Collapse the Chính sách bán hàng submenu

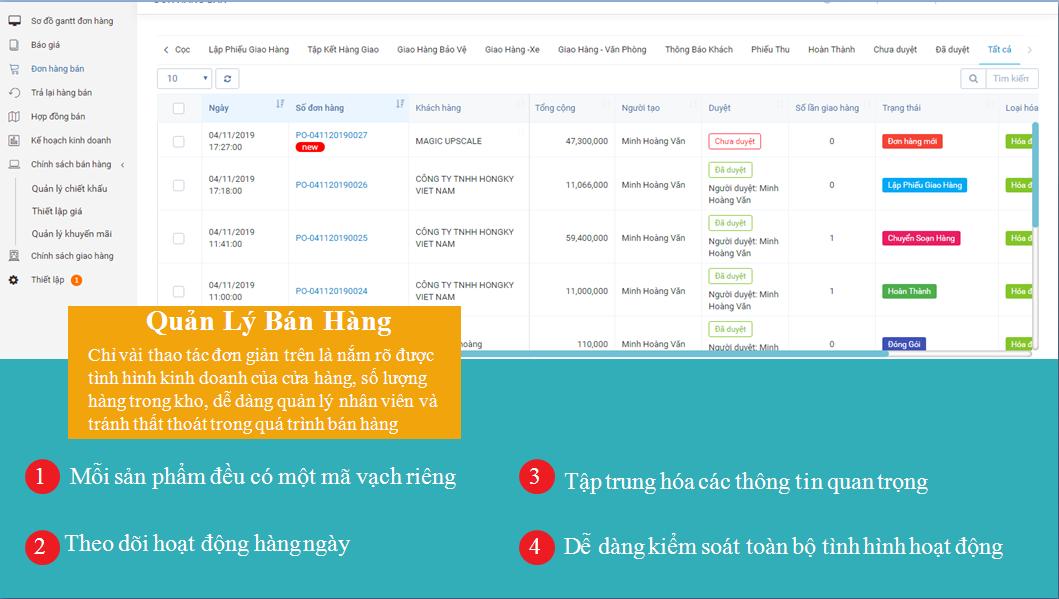point(122,165)
